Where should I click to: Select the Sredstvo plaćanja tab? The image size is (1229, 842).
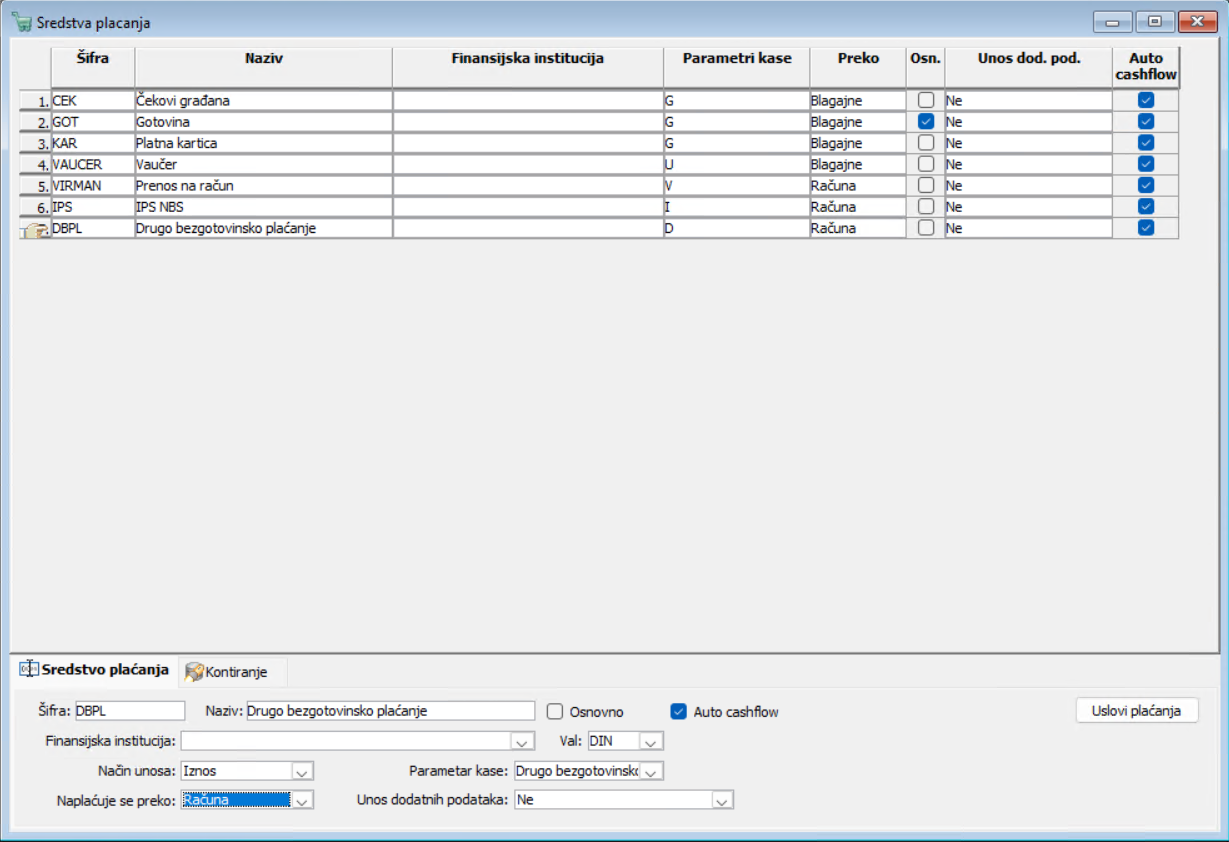94,670
